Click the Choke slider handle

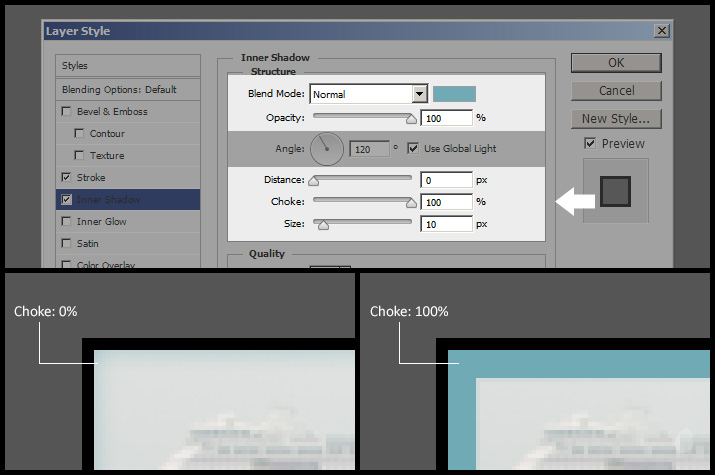point(411,202)
